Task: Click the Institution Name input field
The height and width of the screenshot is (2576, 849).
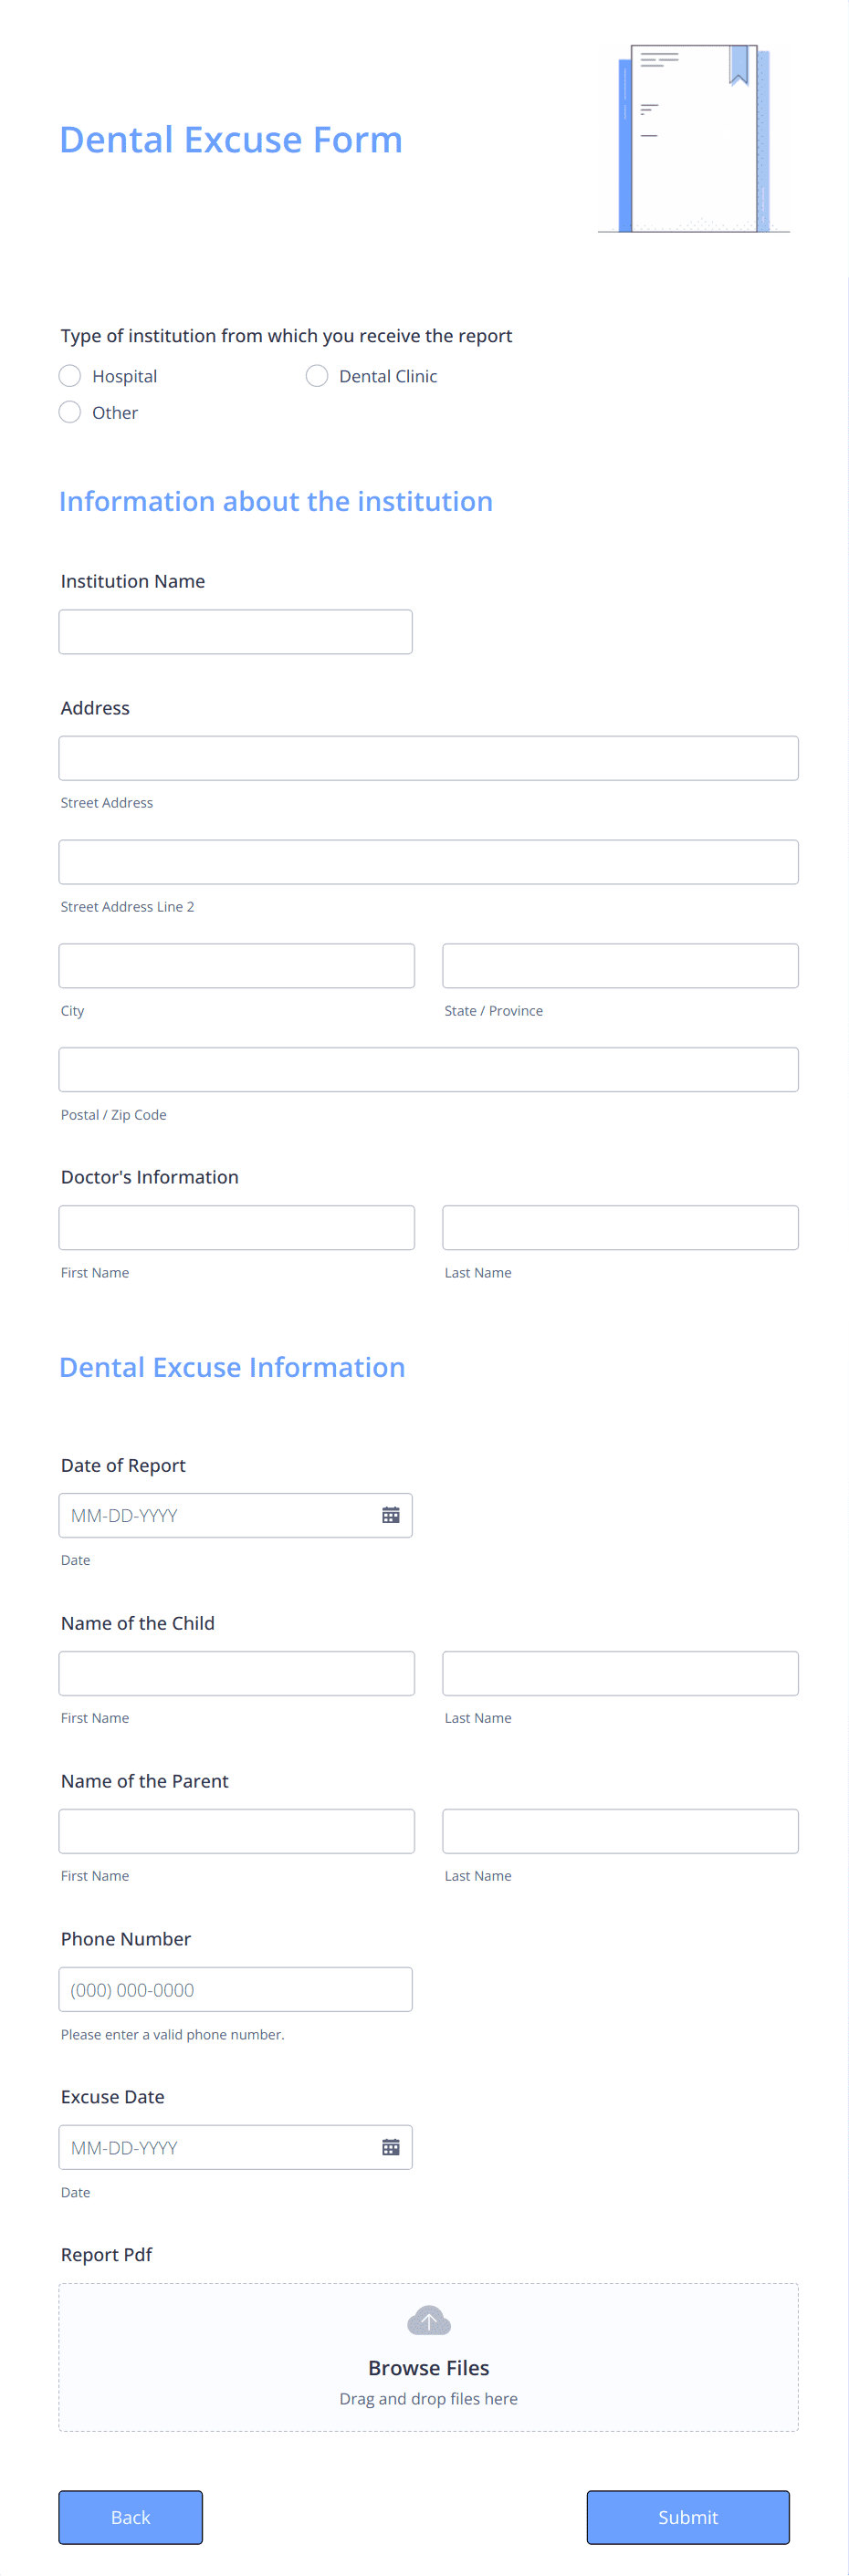Action: (x=235, y=631)
